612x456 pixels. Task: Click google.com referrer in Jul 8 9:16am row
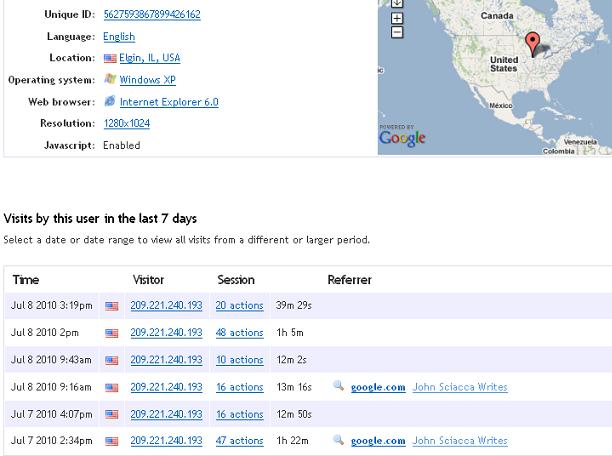(x=378, y=387)
